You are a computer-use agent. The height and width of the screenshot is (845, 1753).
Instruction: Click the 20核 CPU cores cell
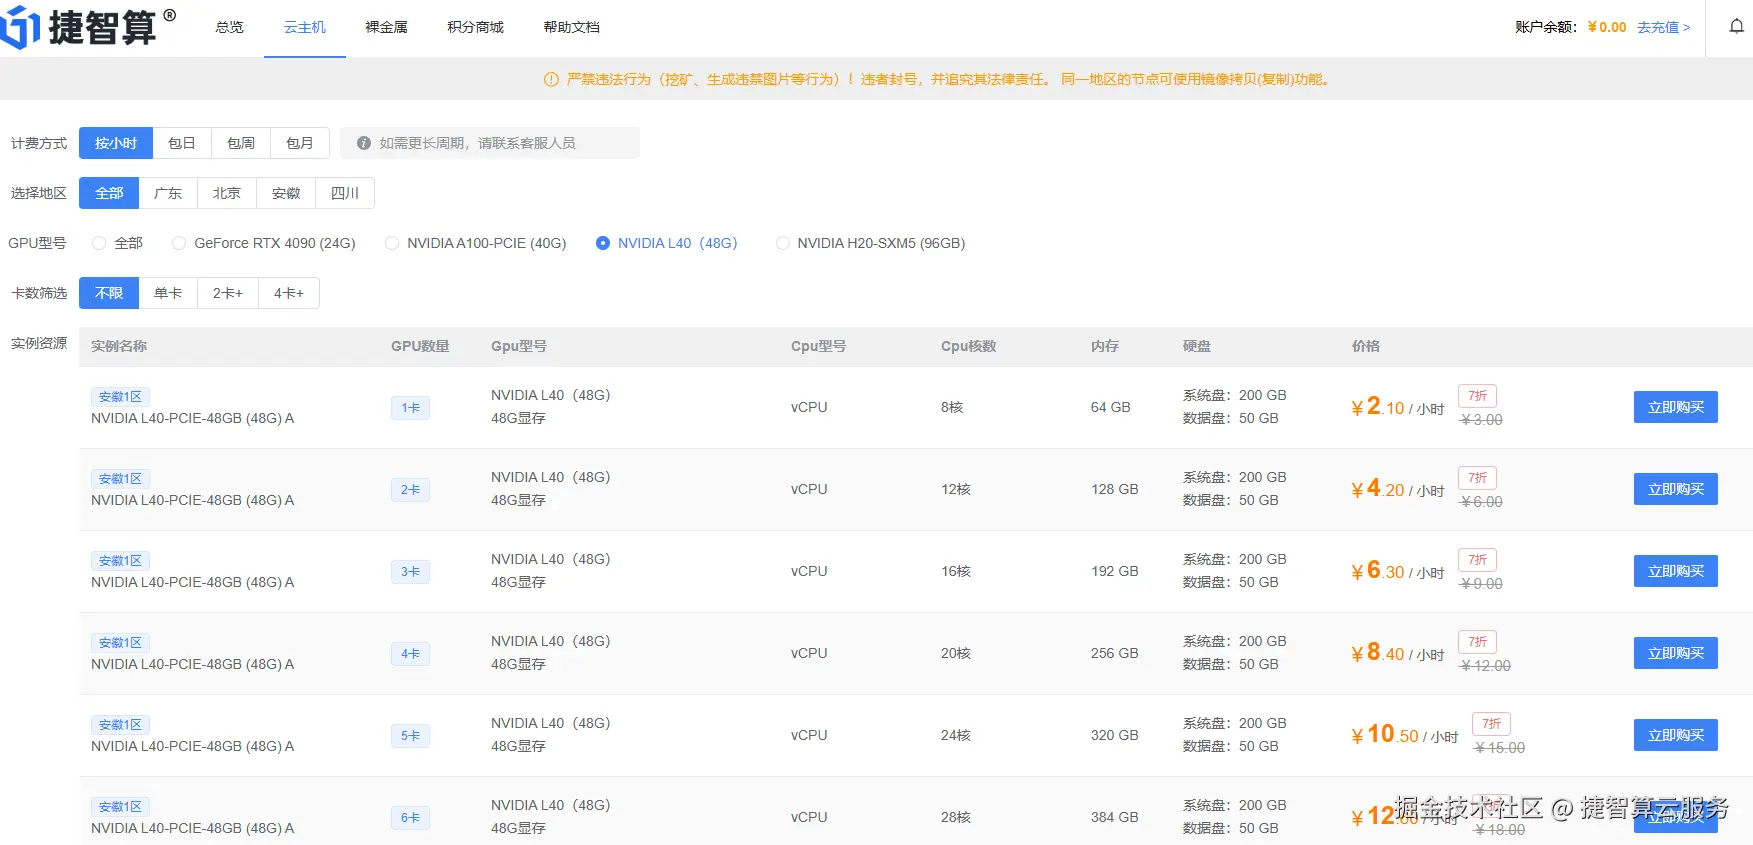point(956,653)
